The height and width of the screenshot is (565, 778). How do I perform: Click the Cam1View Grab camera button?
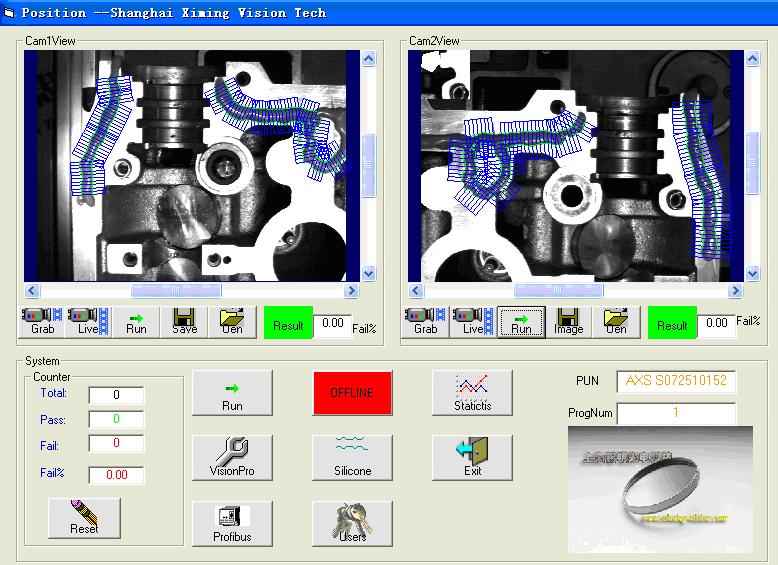pos(42,322)
